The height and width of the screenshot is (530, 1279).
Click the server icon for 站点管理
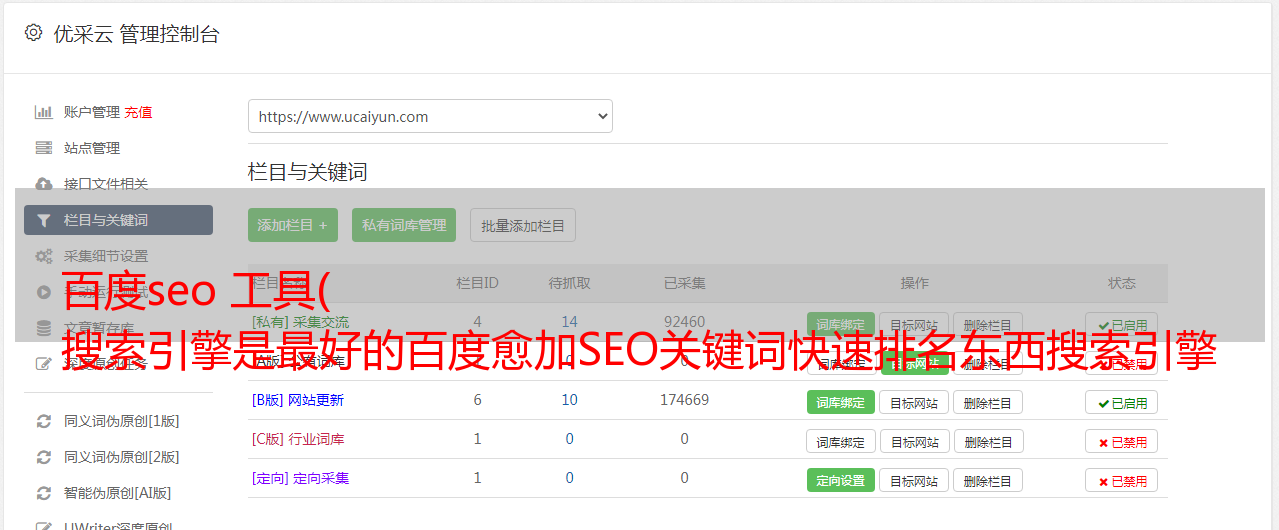[43, 148]
